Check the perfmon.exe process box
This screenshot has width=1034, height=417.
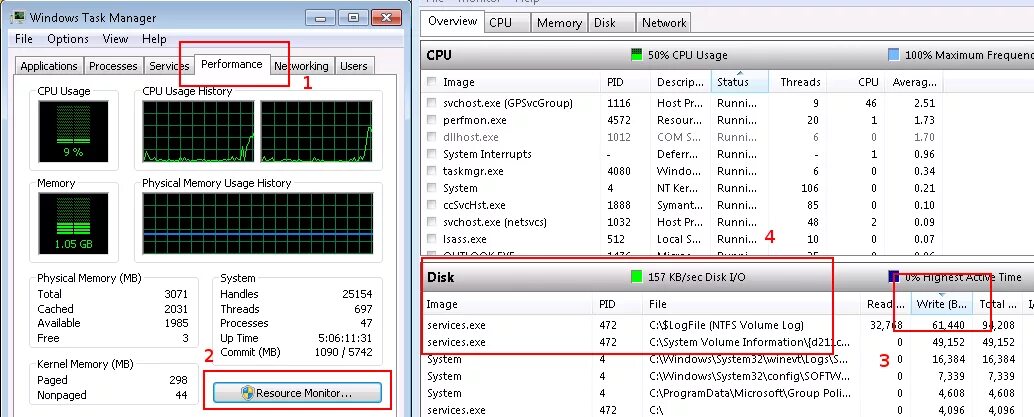(431, 120)
